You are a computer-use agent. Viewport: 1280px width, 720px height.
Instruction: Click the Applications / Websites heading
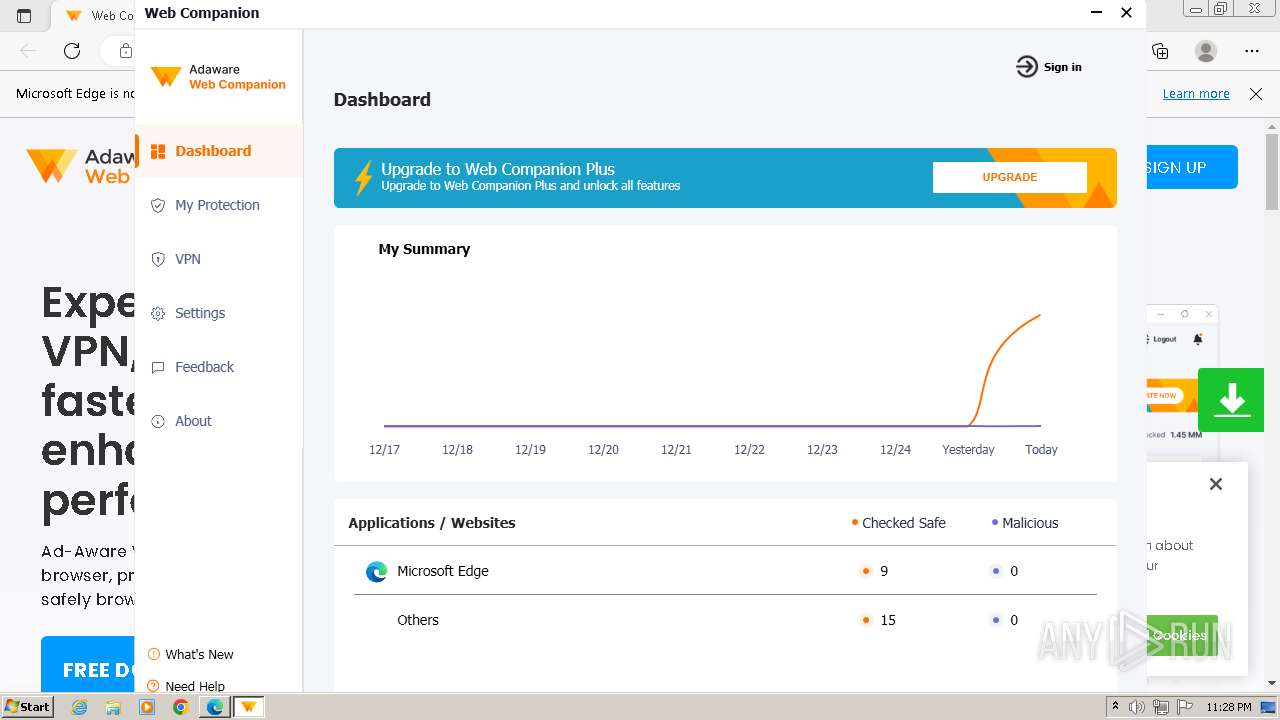(x=432, y=523)
